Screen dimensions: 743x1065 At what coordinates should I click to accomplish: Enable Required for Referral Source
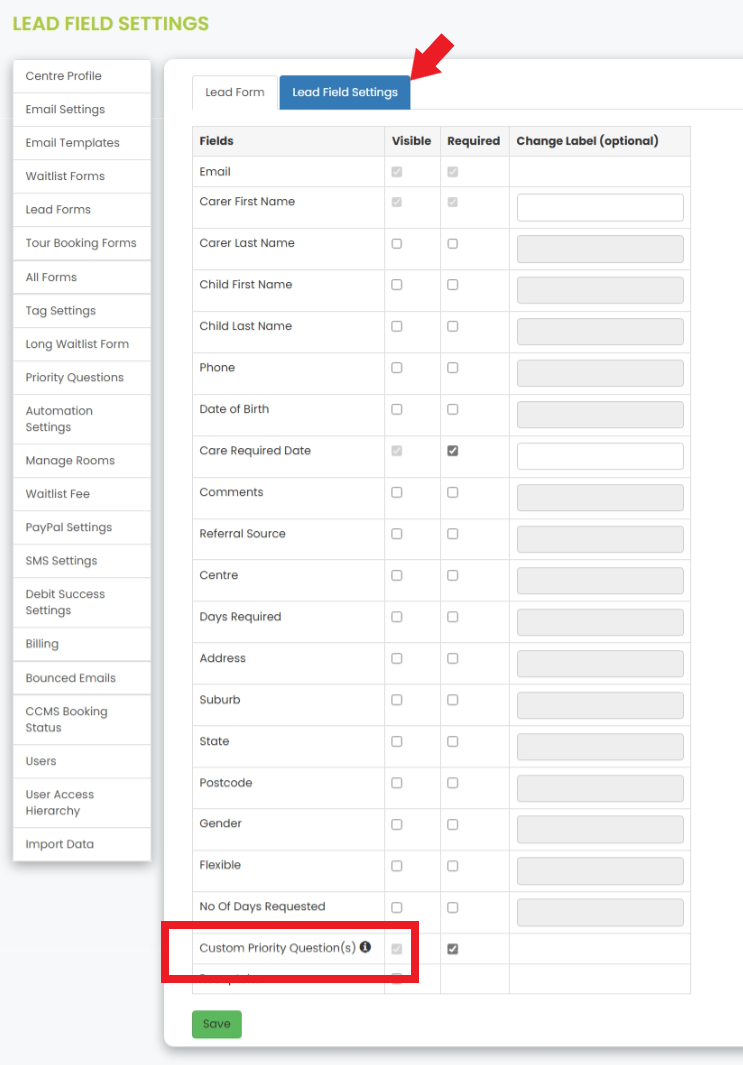tap(452, 533)
